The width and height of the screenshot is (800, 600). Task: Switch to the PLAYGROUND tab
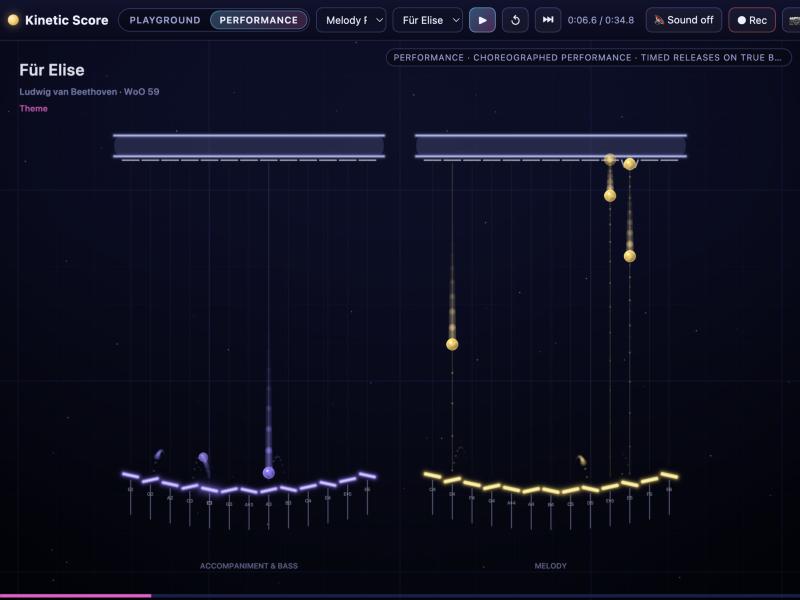click(165, 20)
